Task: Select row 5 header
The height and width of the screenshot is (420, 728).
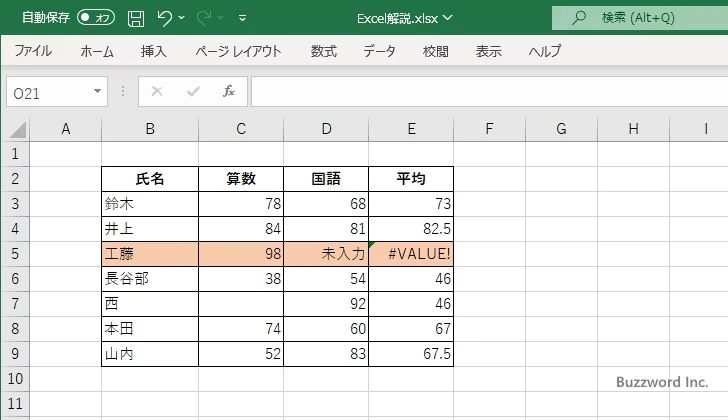Action: (15, 254)
